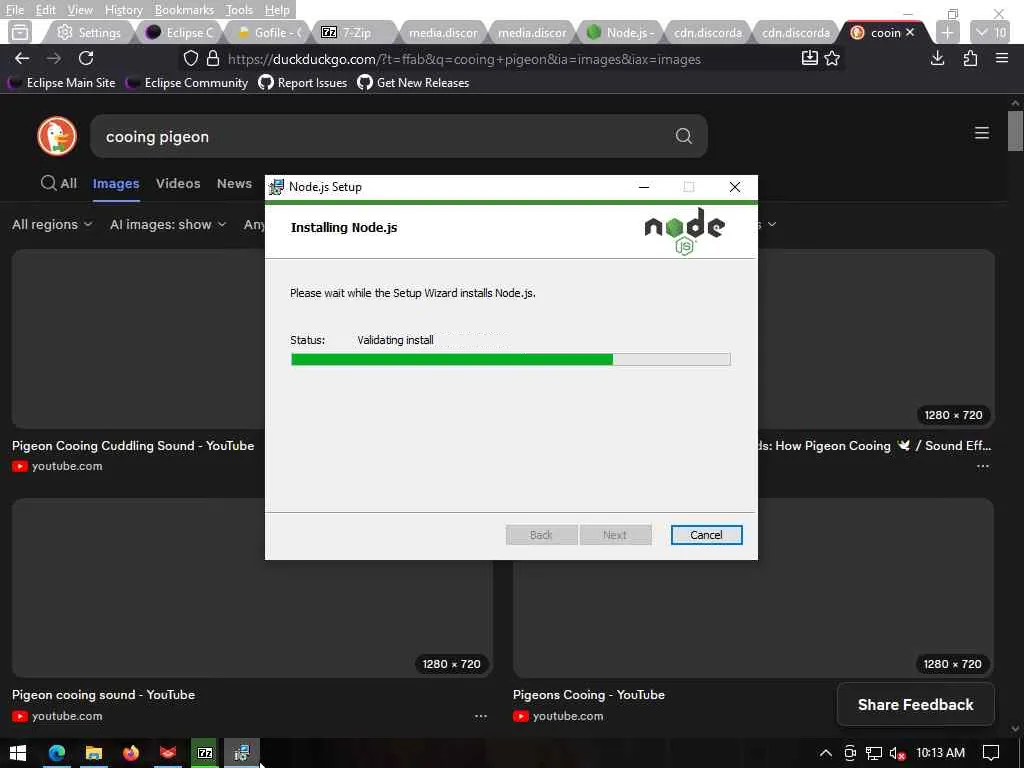The width and height of the screenshot is (1024, 768).
Task: Click the Share Feedback button
Action: (916, 705)
